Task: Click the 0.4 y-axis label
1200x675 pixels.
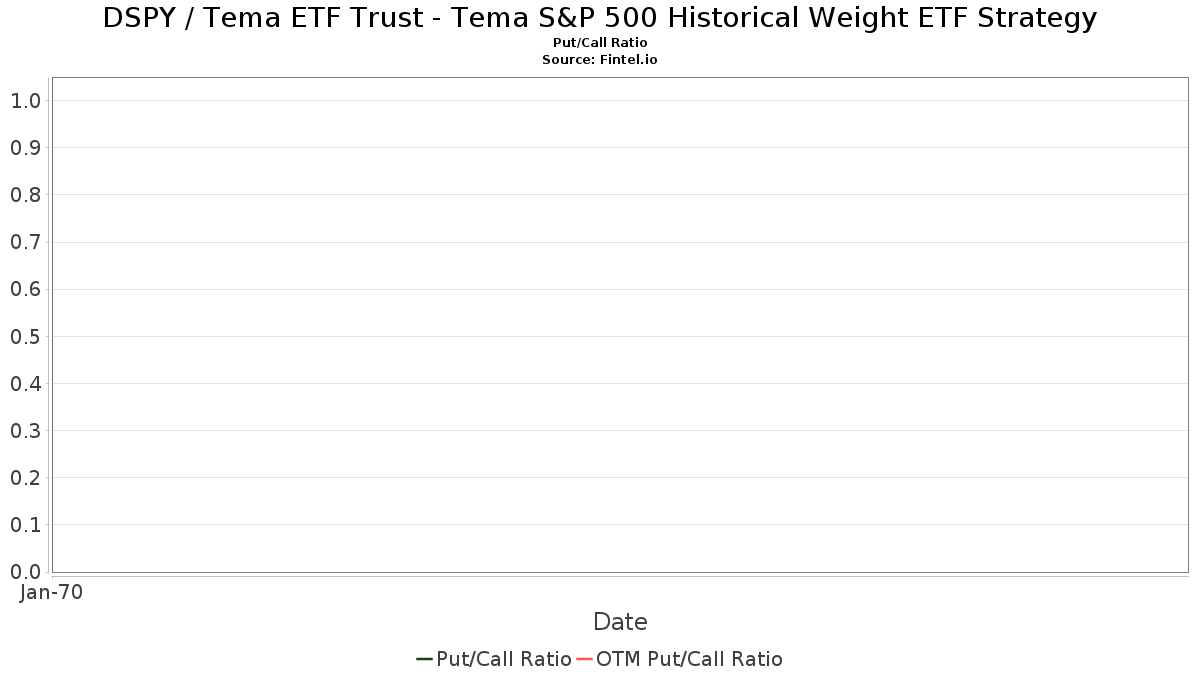Action: [25, 383]
